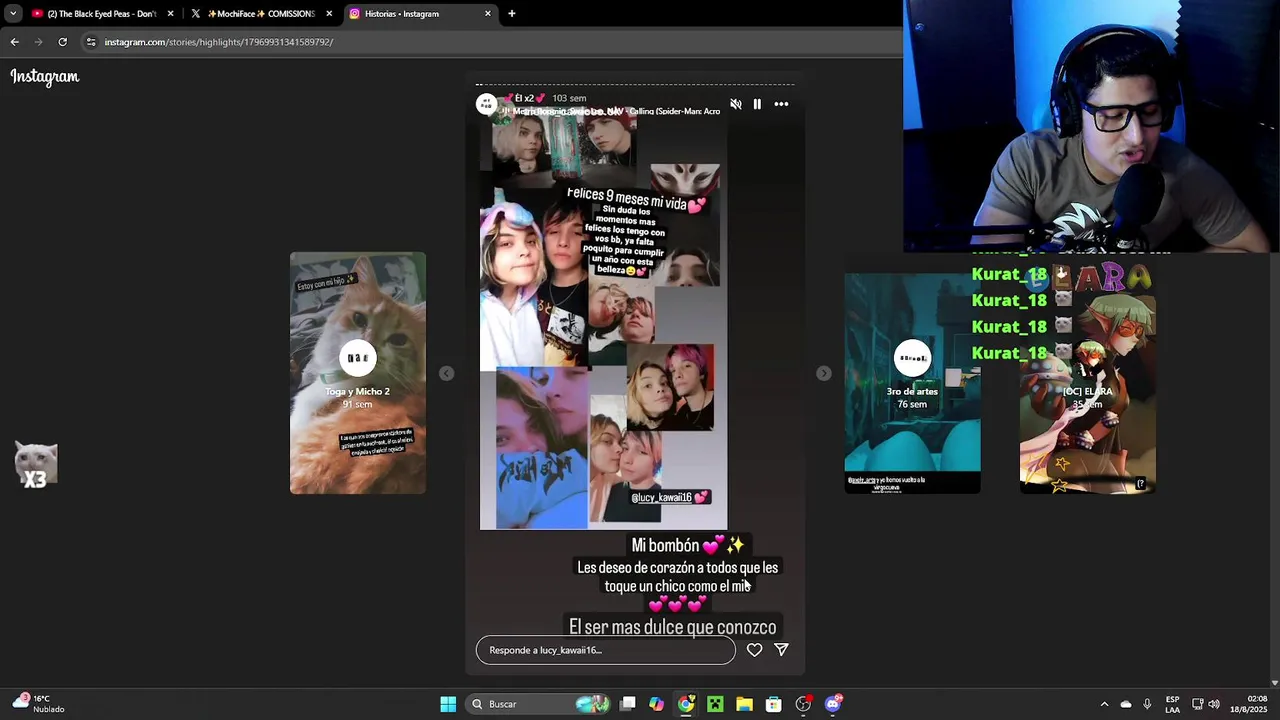Go forward in the browser
Viewport: 1280px width, 720px height.
tap(38, 42)
